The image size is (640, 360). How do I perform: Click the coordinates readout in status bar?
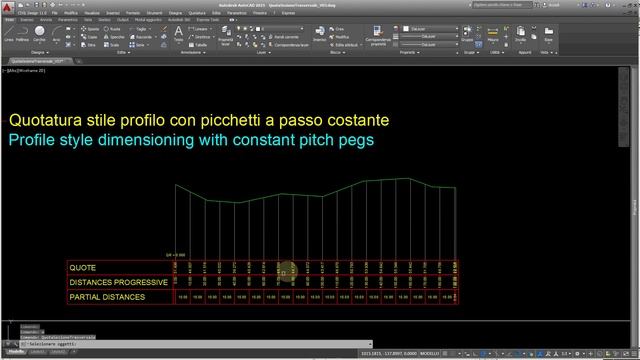coord(389,353)
